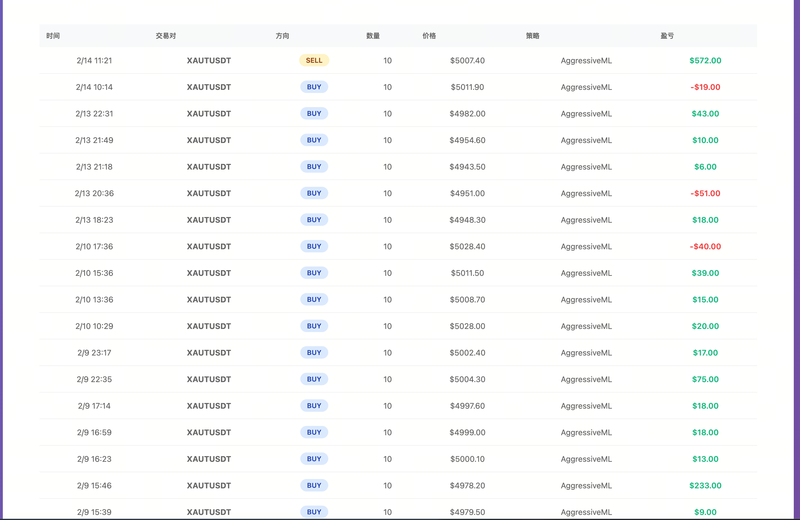This screenshot has height=520, width=800.
Task: Click AggressiveML in the 2/9 22:35 row
Action: pos(586,379)
